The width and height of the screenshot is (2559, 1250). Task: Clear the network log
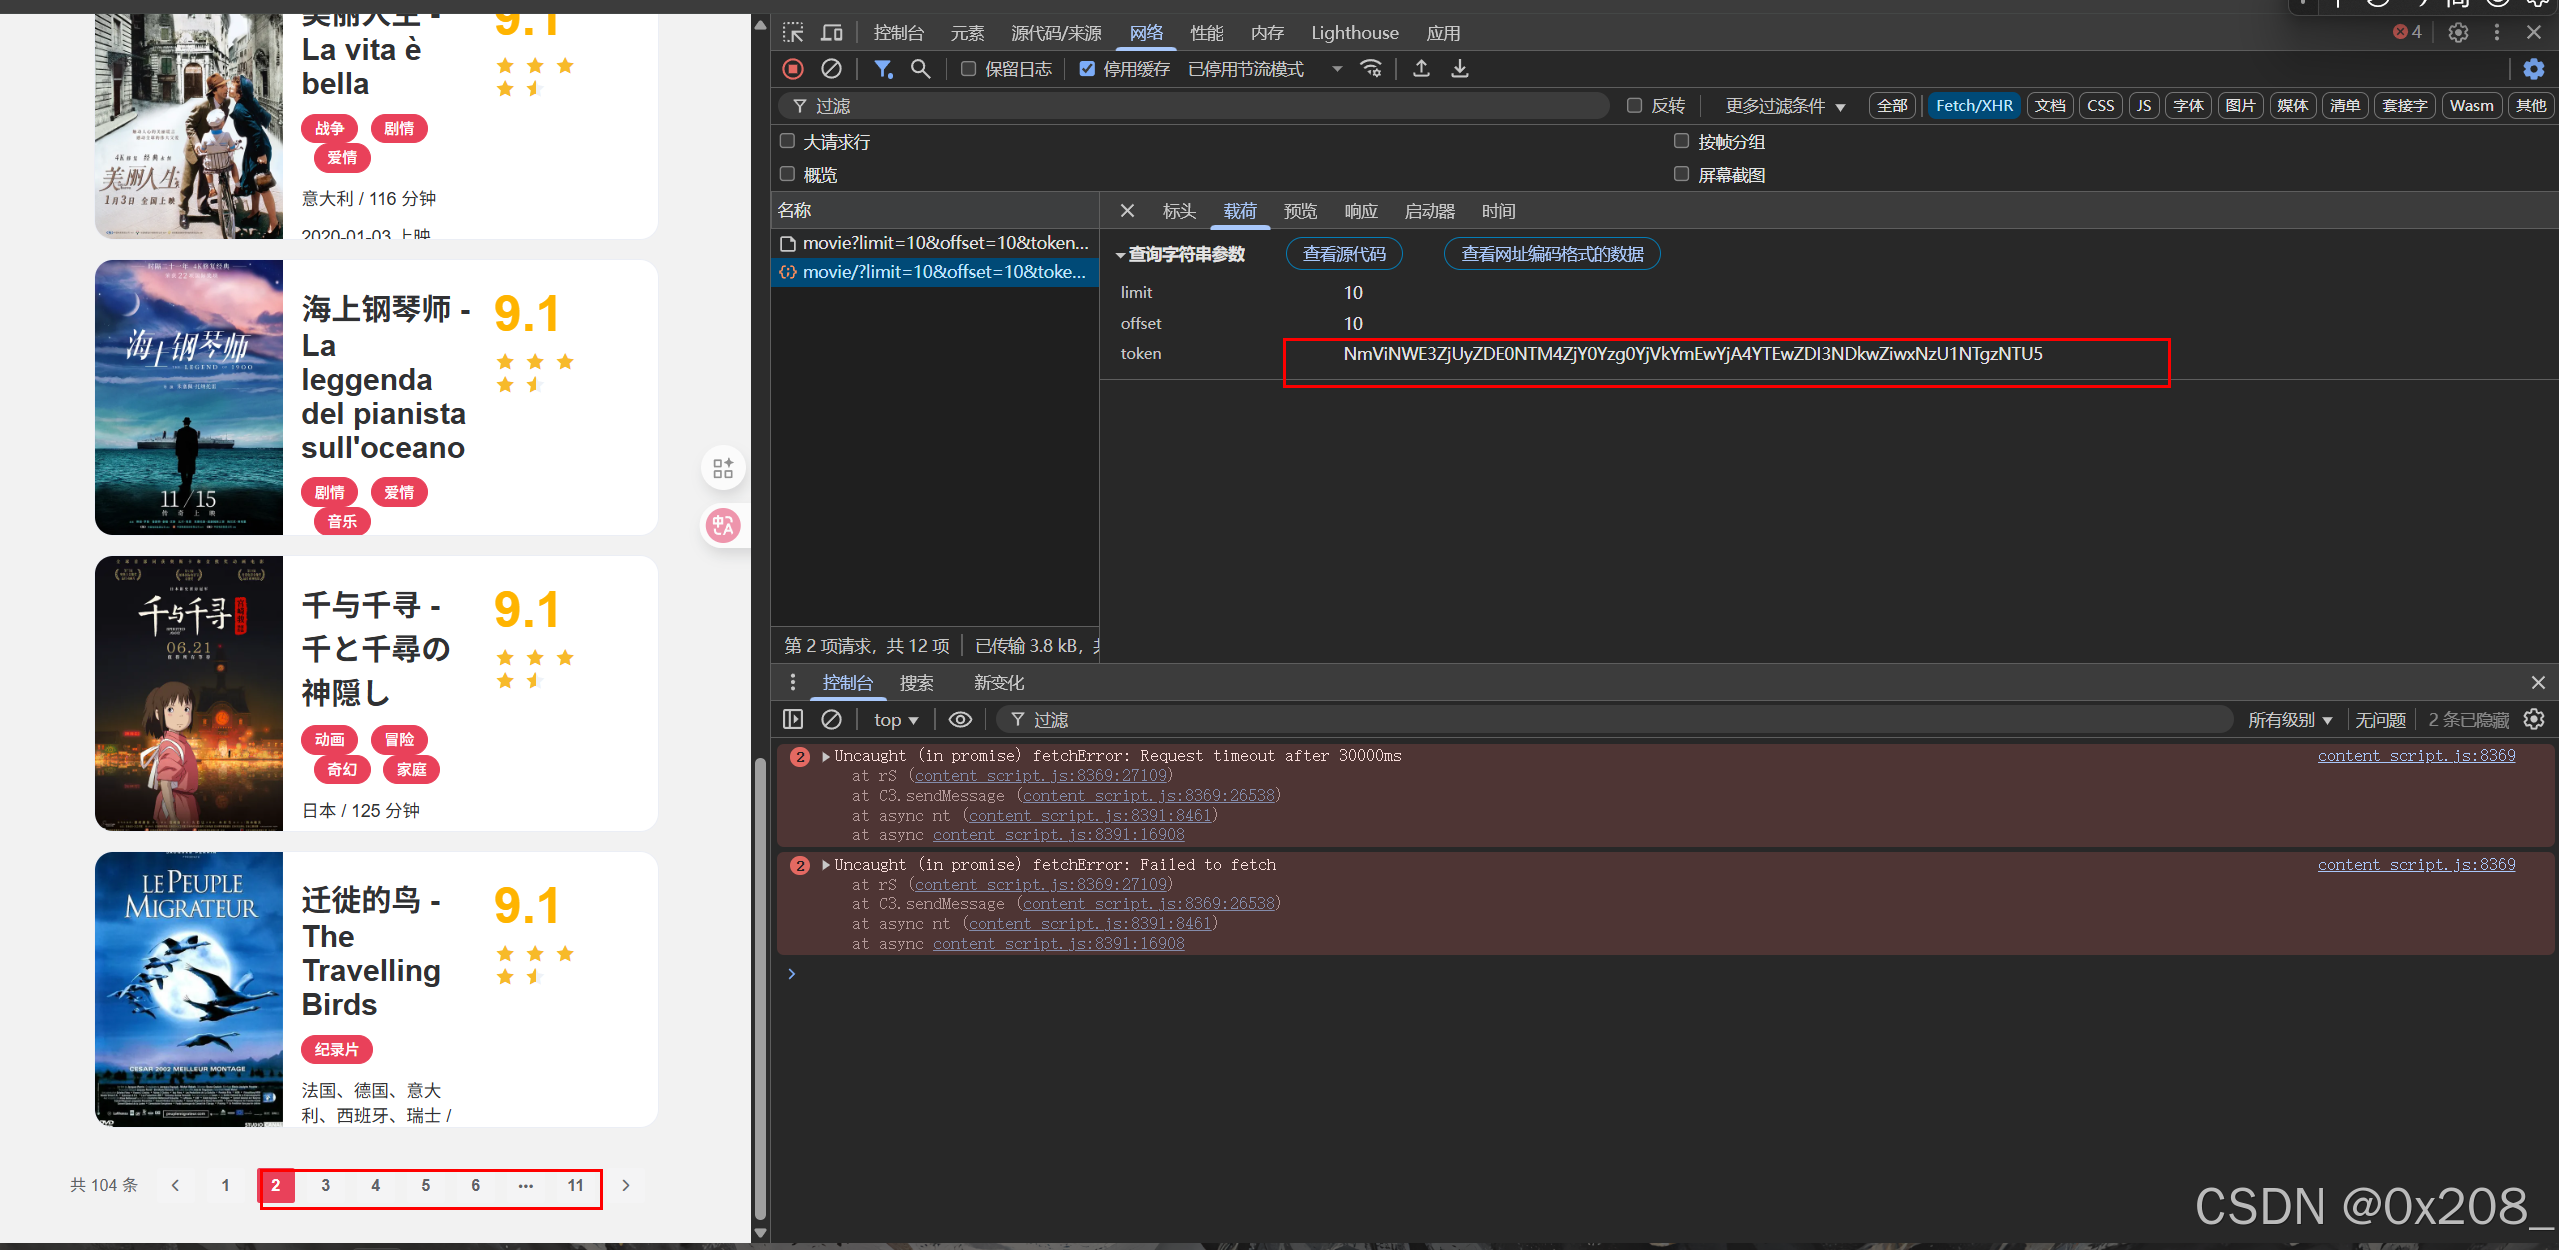pyautogui.click(x=831, y=69)
